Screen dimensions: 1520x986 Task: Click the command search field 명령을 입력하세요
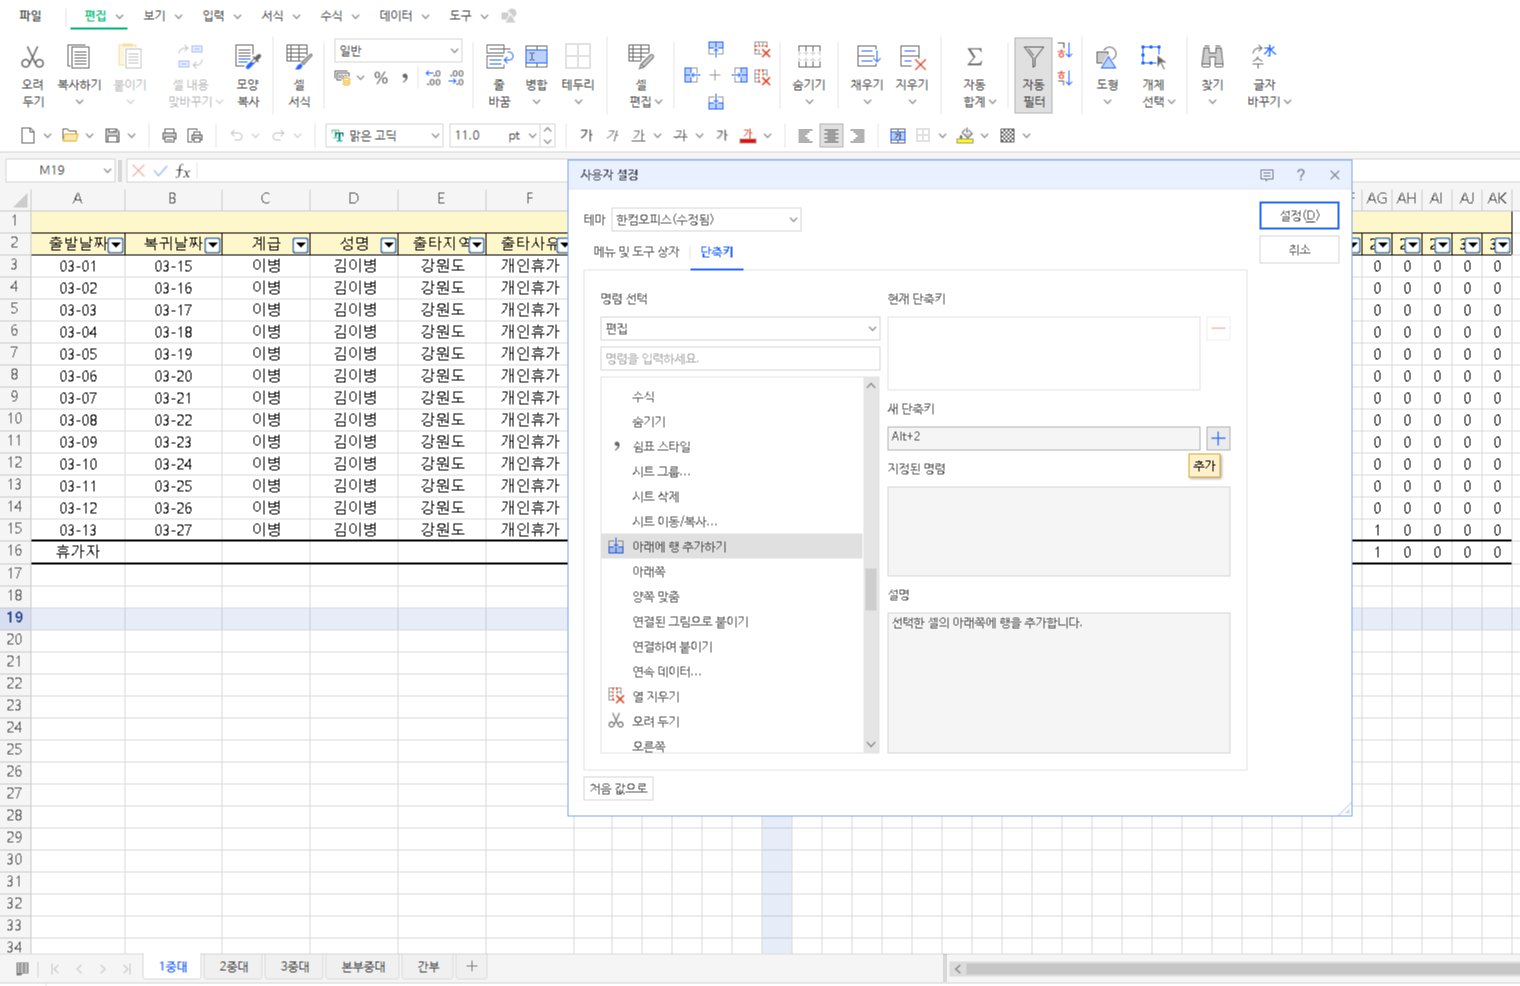coord(740,358)
